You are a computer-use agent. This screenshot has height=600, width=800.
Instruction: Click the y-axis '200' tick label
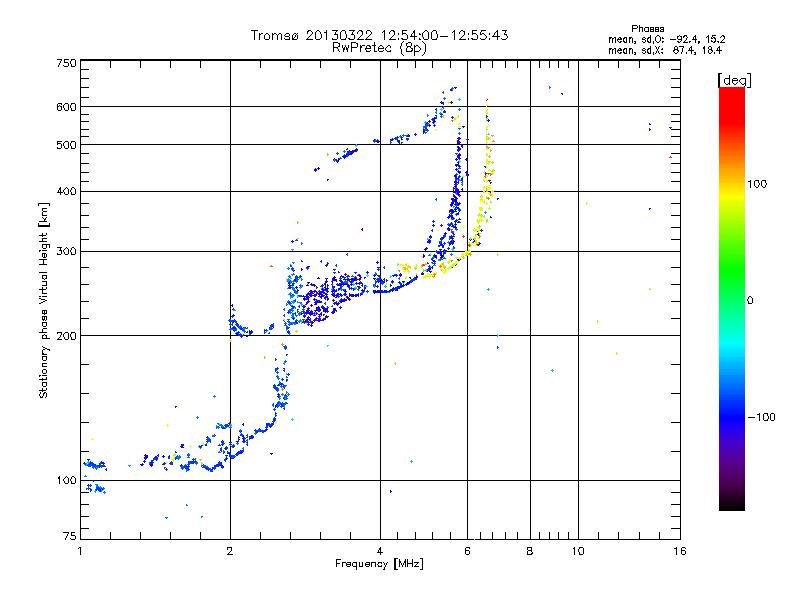(66, 336)
